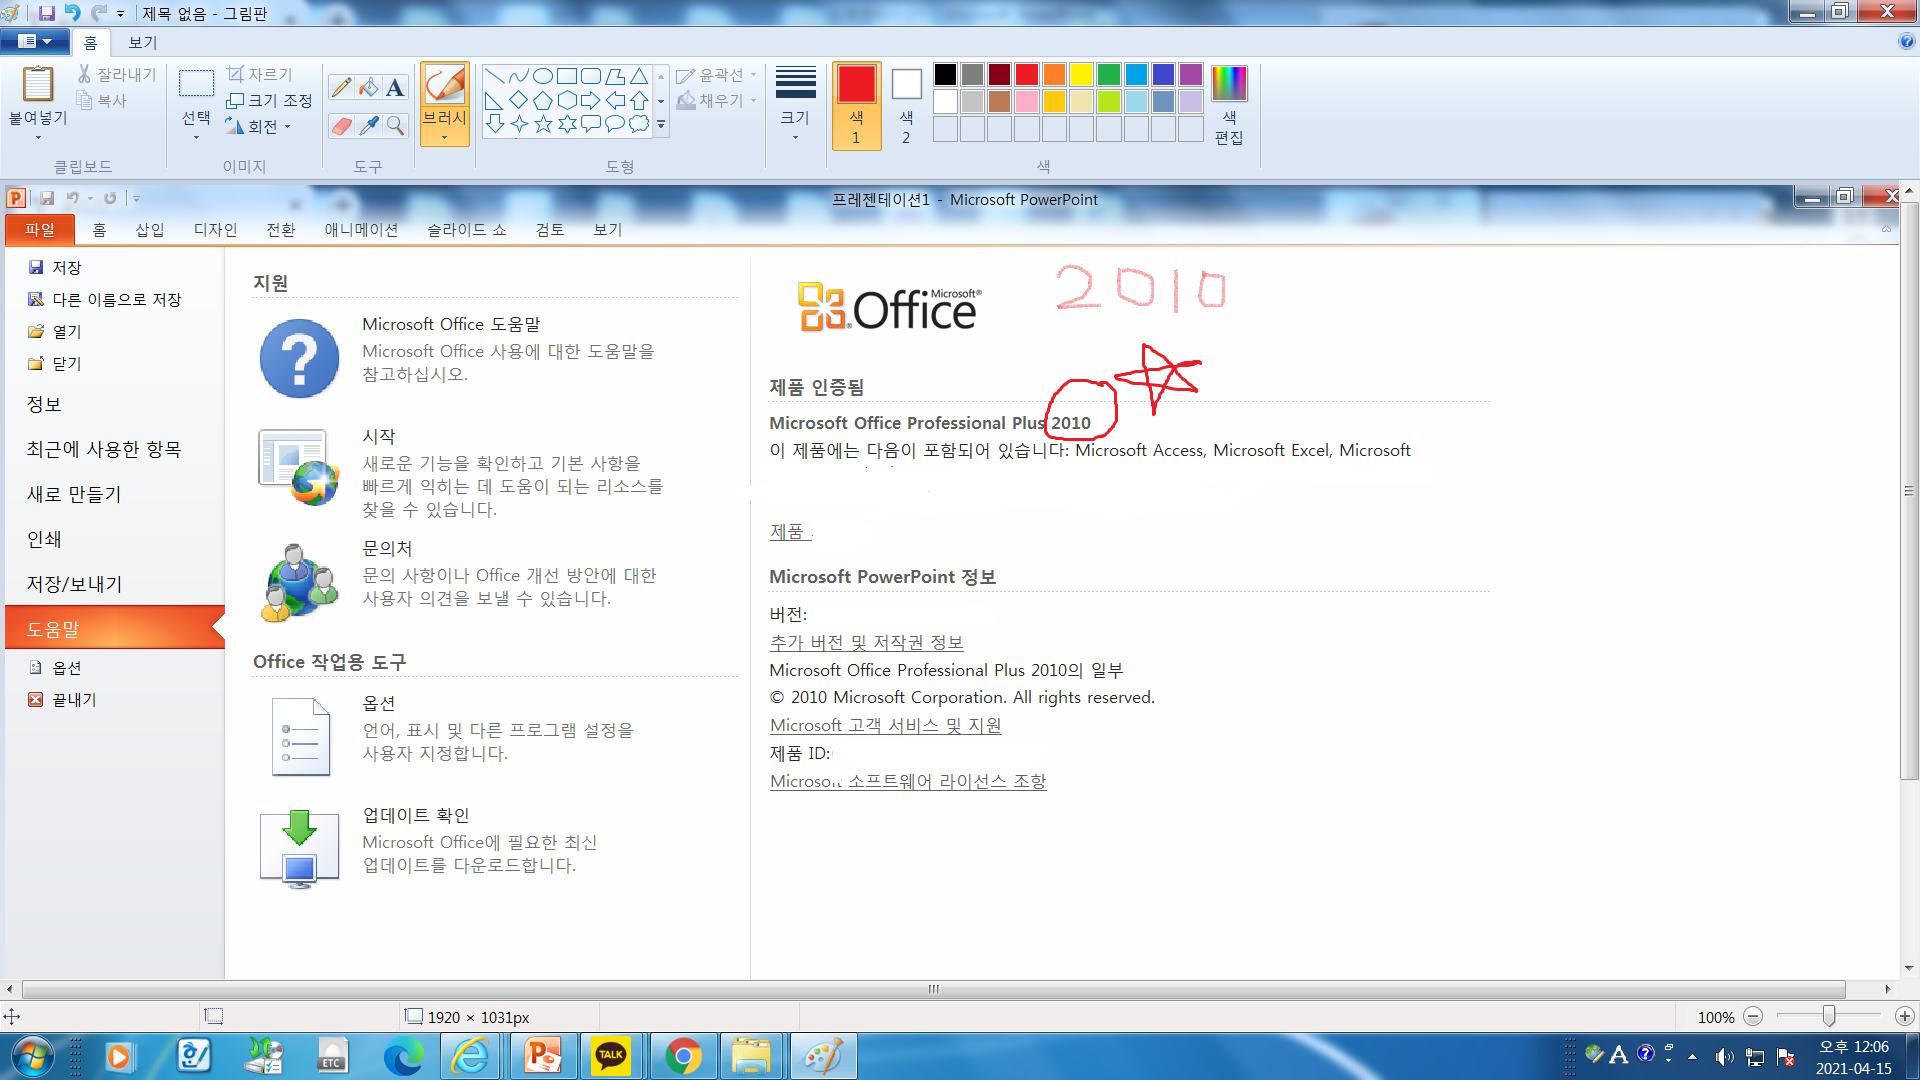Screen dimensions: 1920x1080
Task: Expand the shapes gallery more arrow
Action: click(661, 125)
